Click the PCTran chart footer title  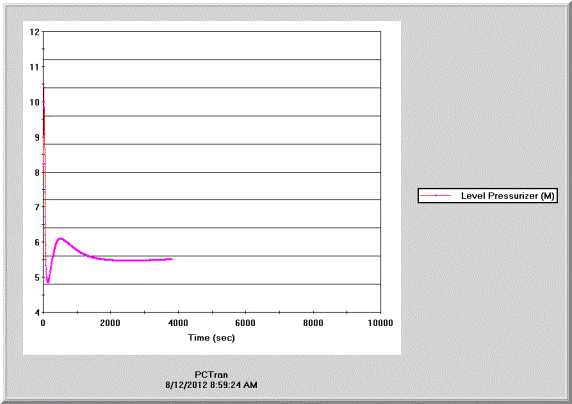(211, 375)
